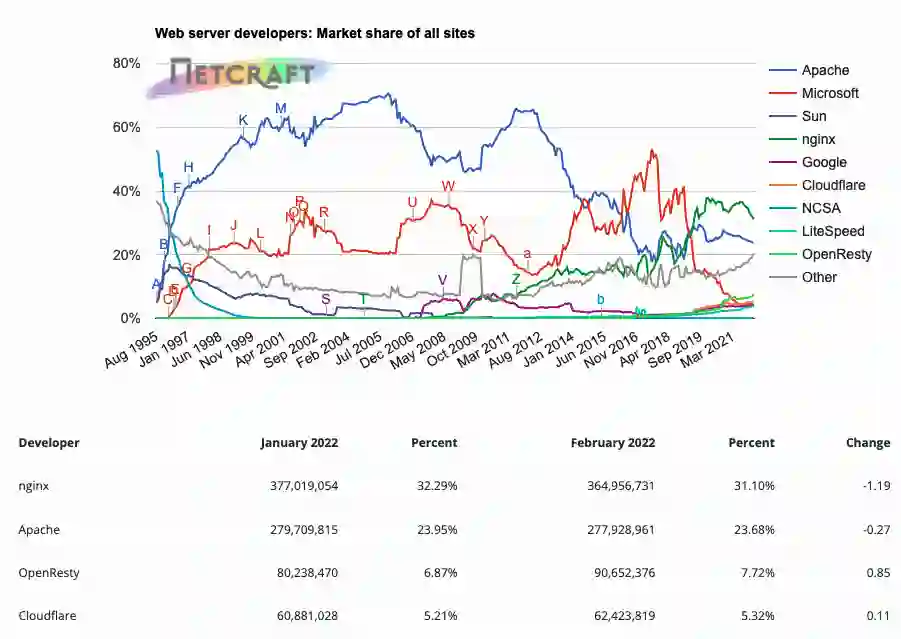Click the "Change" column header
This screenshot has width=901, height=639.
click(x=867, y=442)
